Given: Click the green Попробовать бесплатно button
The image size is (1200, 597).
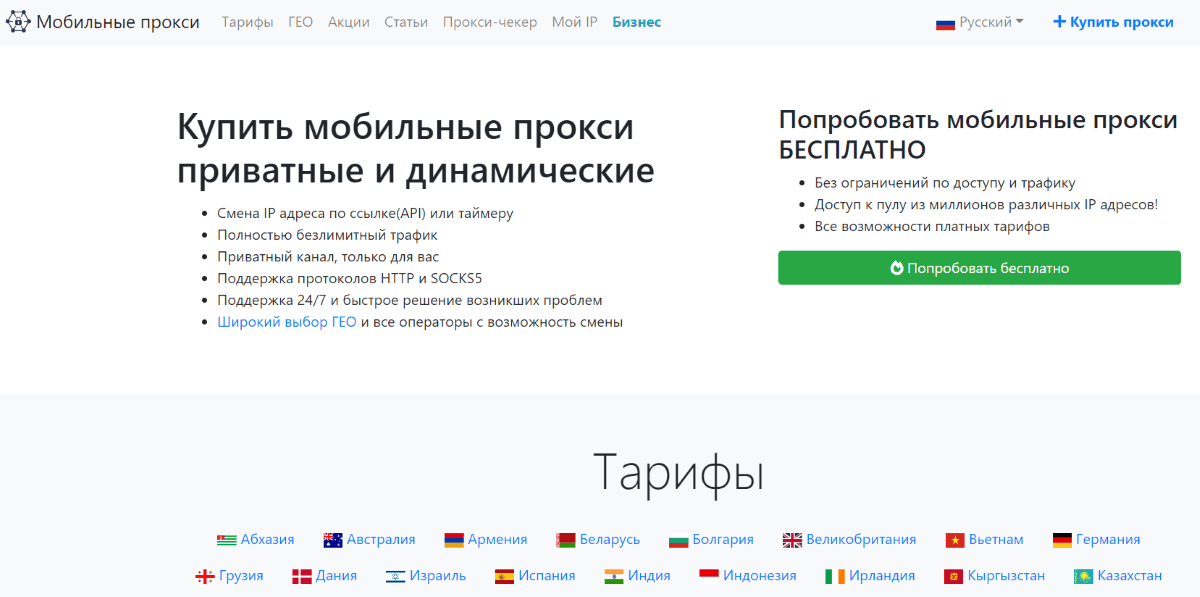Looking at the screenshot, I should (979, 268).
